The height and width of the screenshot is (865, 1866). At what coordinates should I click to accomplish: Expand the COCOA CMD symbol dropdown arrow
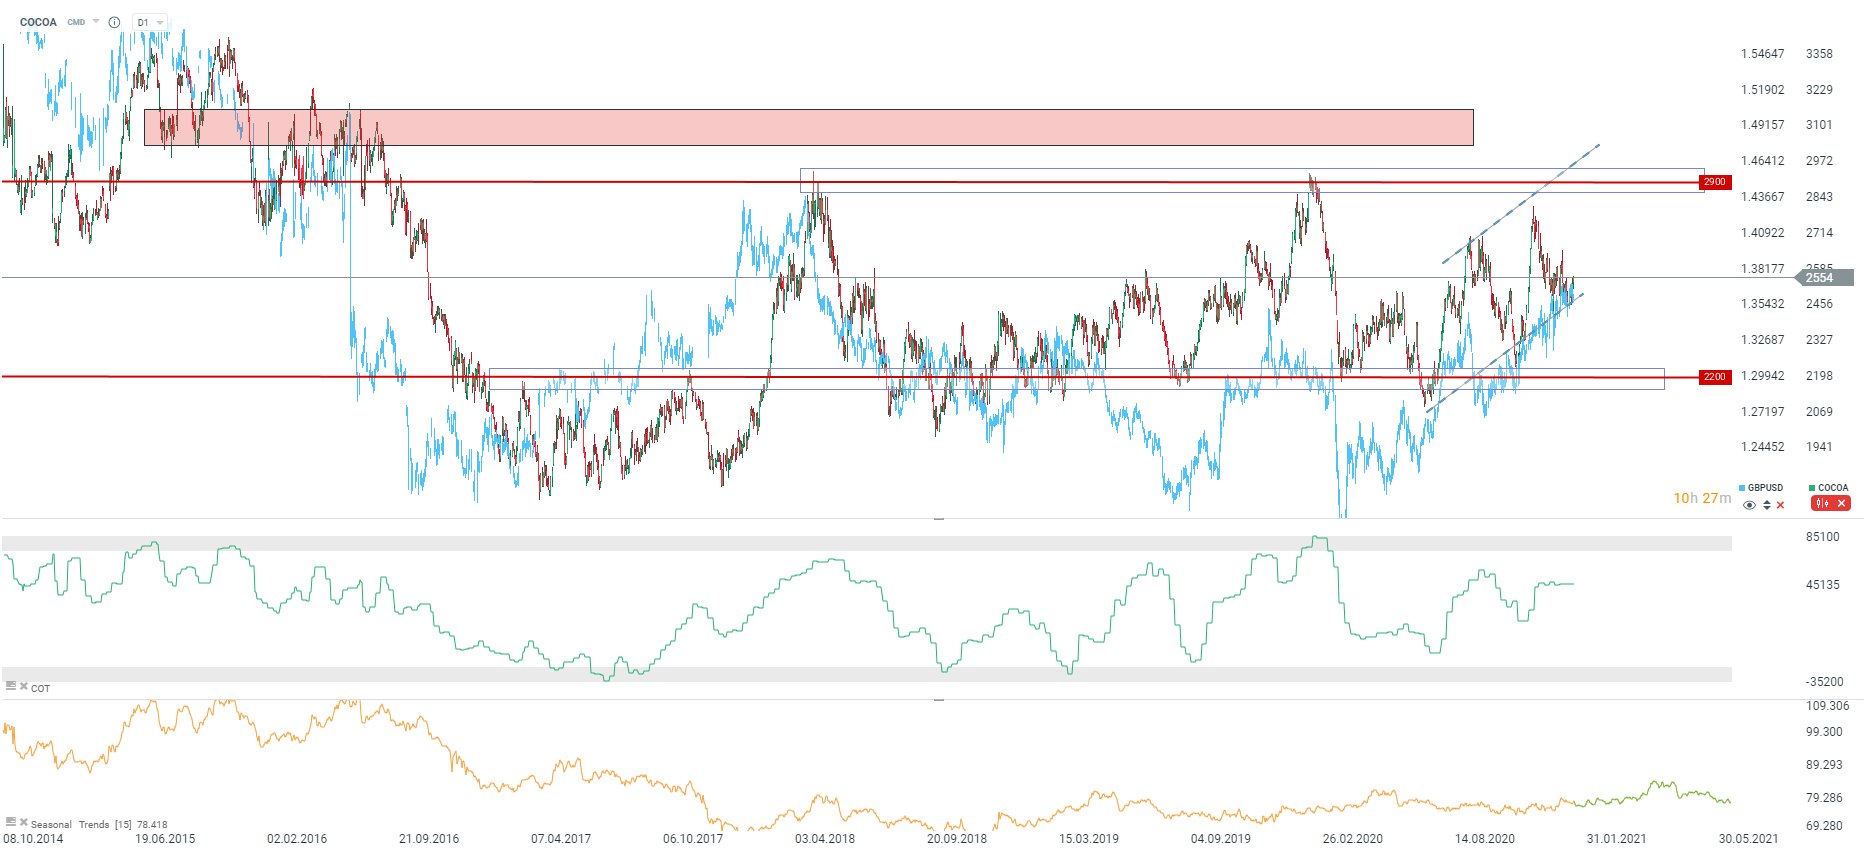point(96,21)
